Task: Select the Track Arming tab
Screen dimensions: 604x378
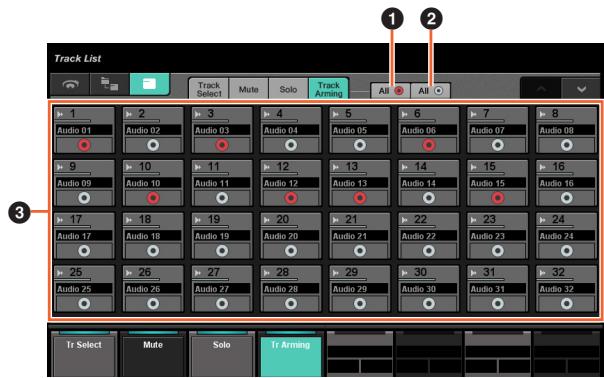Action: 329,89
